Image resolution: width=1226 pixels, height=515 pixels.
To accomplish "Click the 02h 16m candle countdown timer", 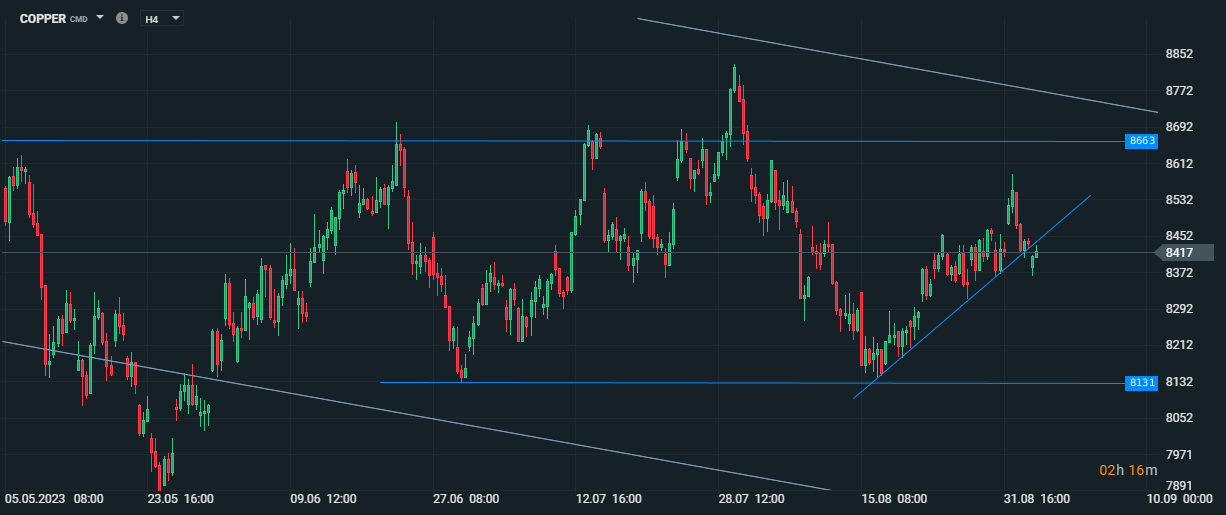I will (1129, 470).
